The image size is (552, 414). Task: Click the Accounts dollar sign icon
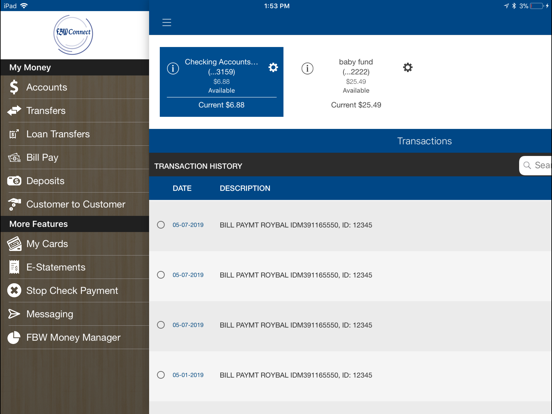point(14,87)
